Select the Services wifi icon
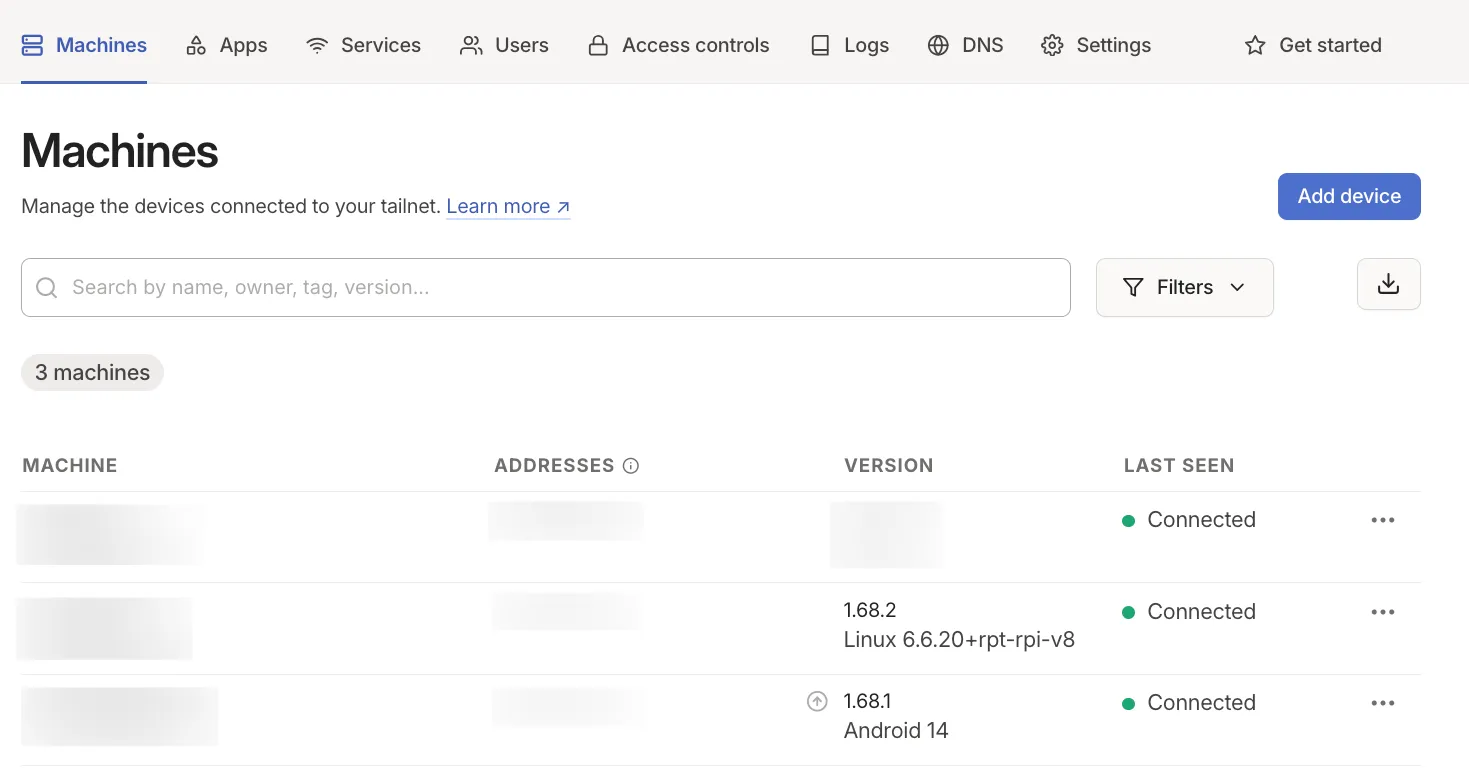This screenshot has width=1469, height=774. [x=315, y=44]
